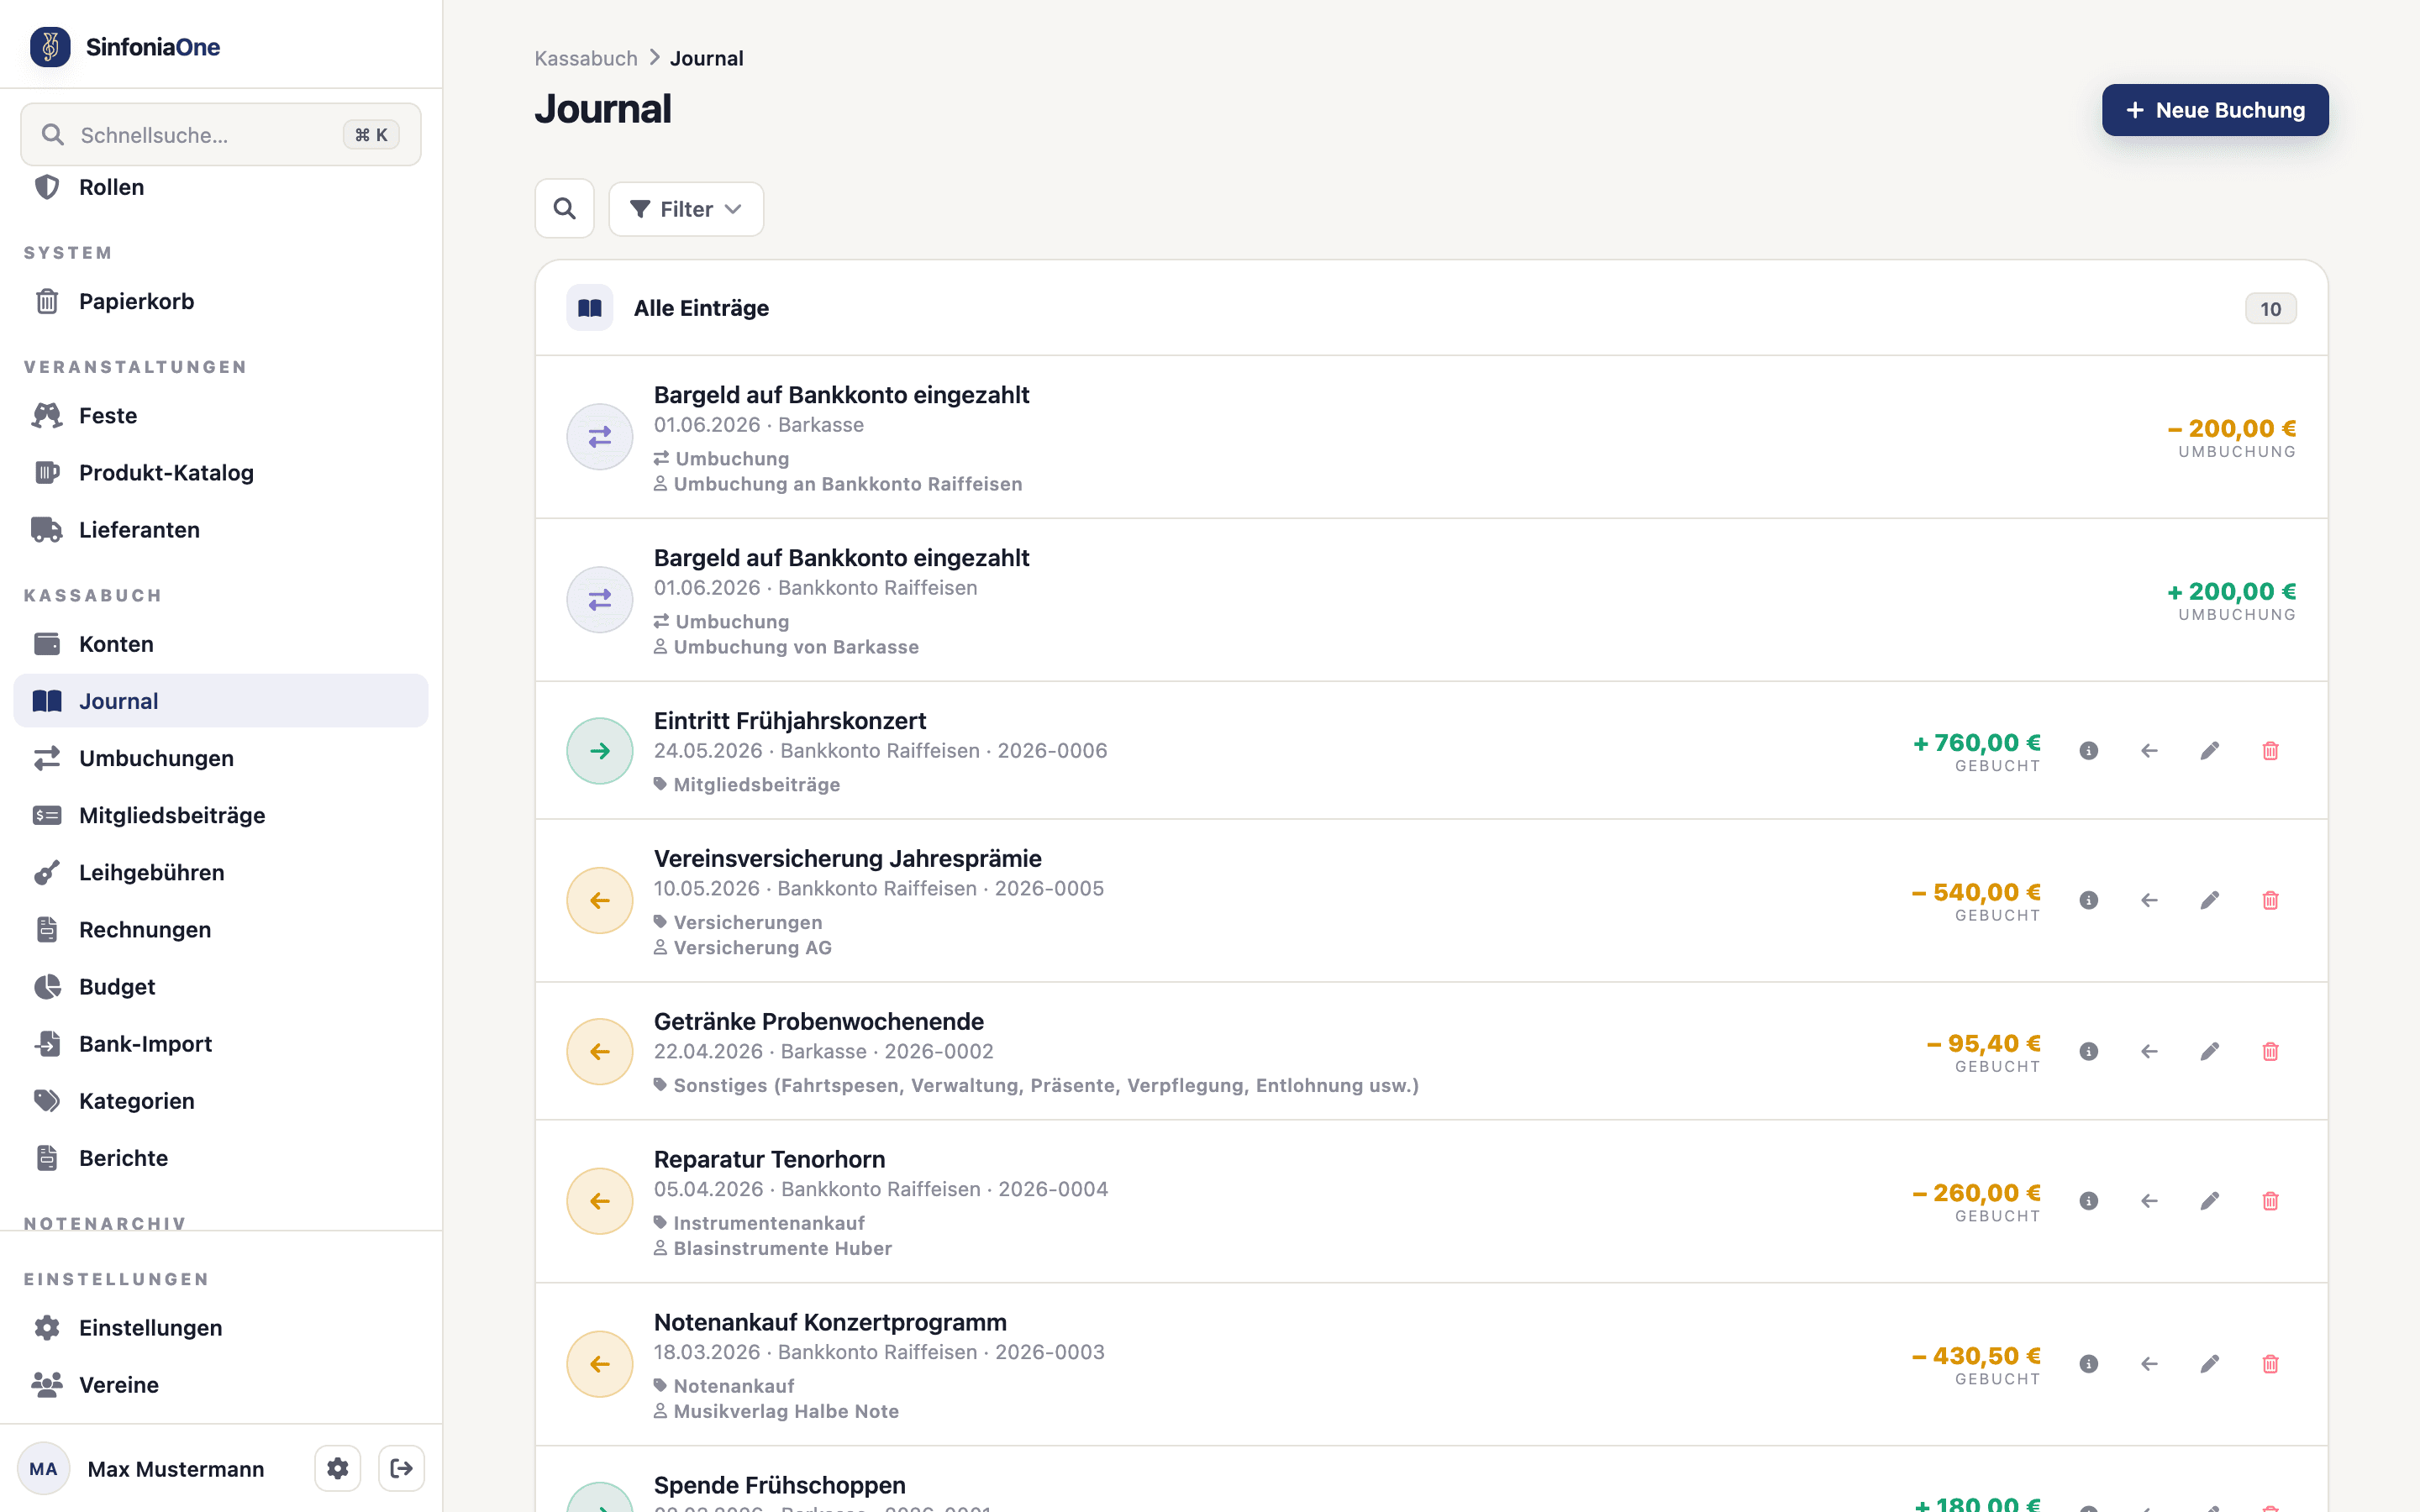Click the expense arrow icon for Reparatur Tenorhorn
Viewport: 2420px width, 1512px height.
tap(600, 1201)
